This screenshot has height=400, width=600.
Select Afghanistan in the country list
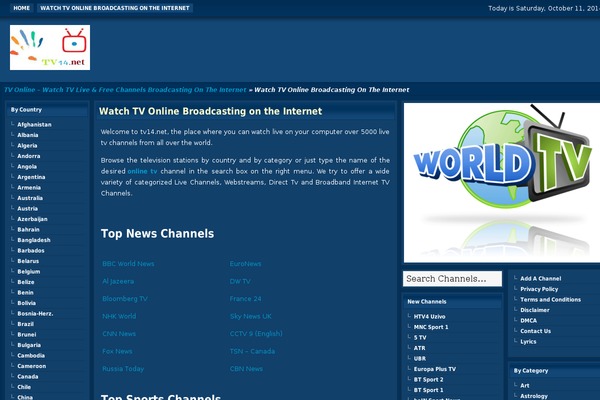[x=34, y=124]
